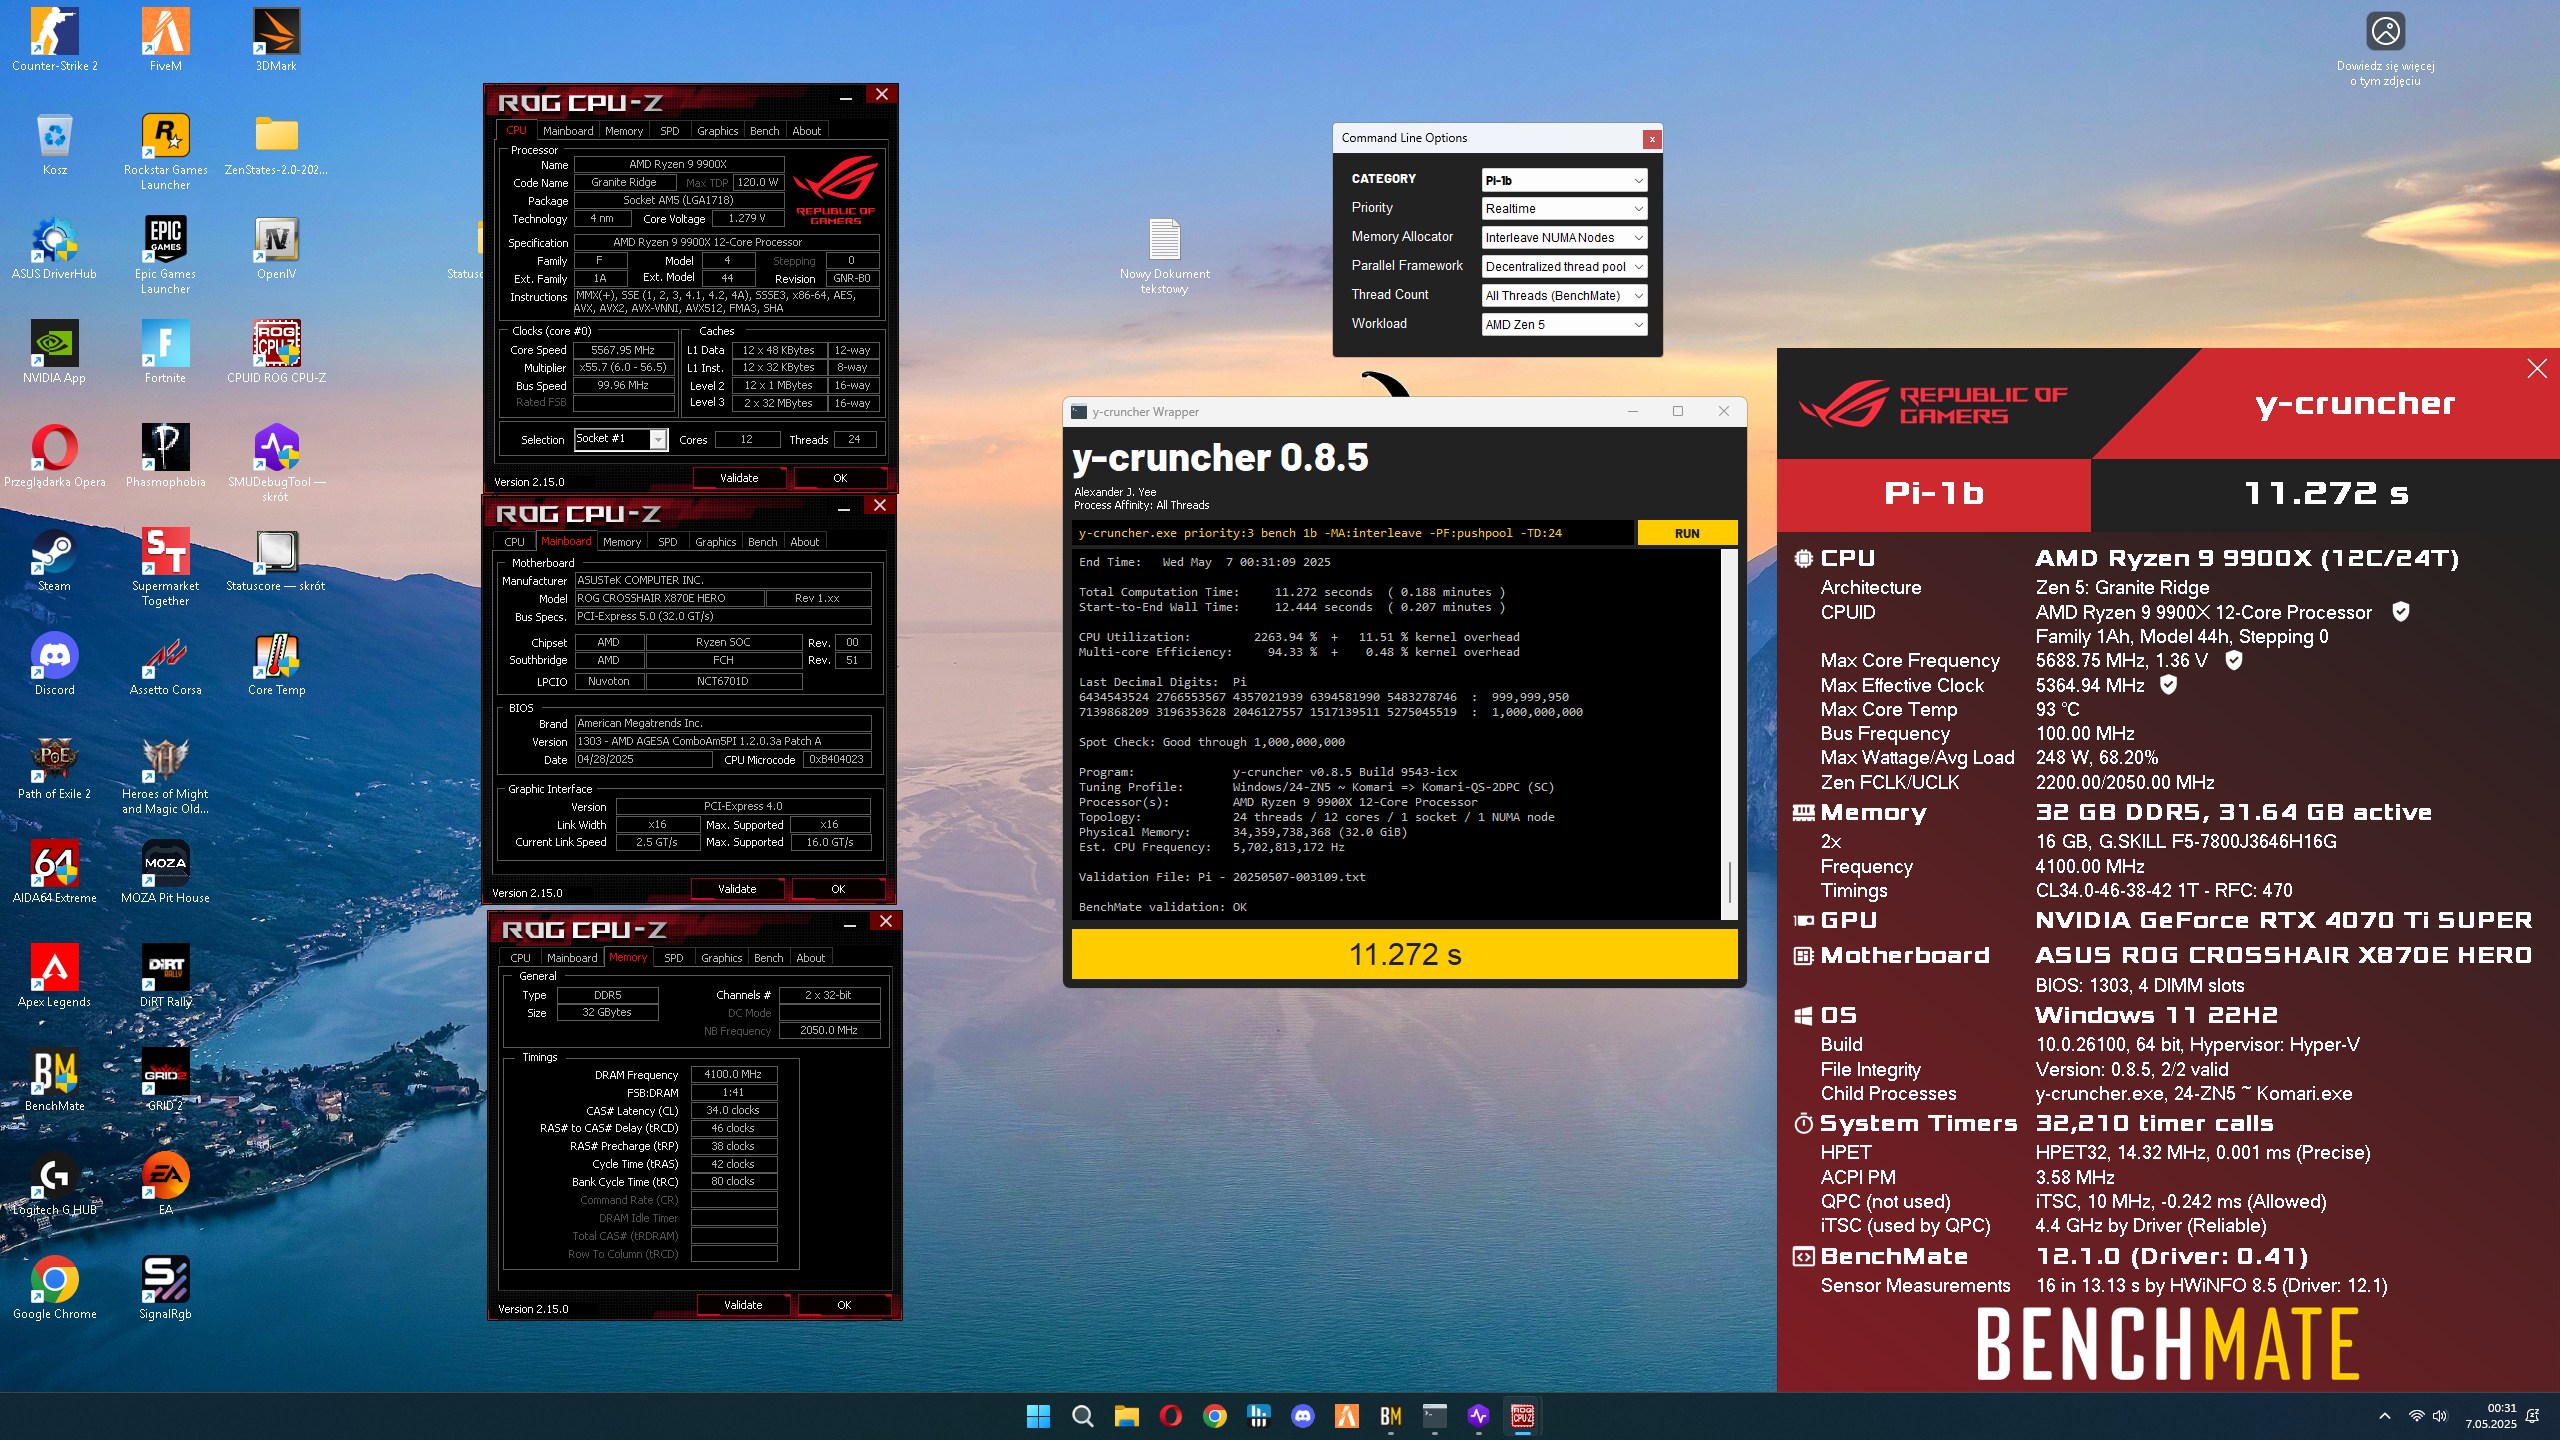Launch the Fortnite desktop shortcut
This screenshot has height=1440, width=2560.
point(165,352)
